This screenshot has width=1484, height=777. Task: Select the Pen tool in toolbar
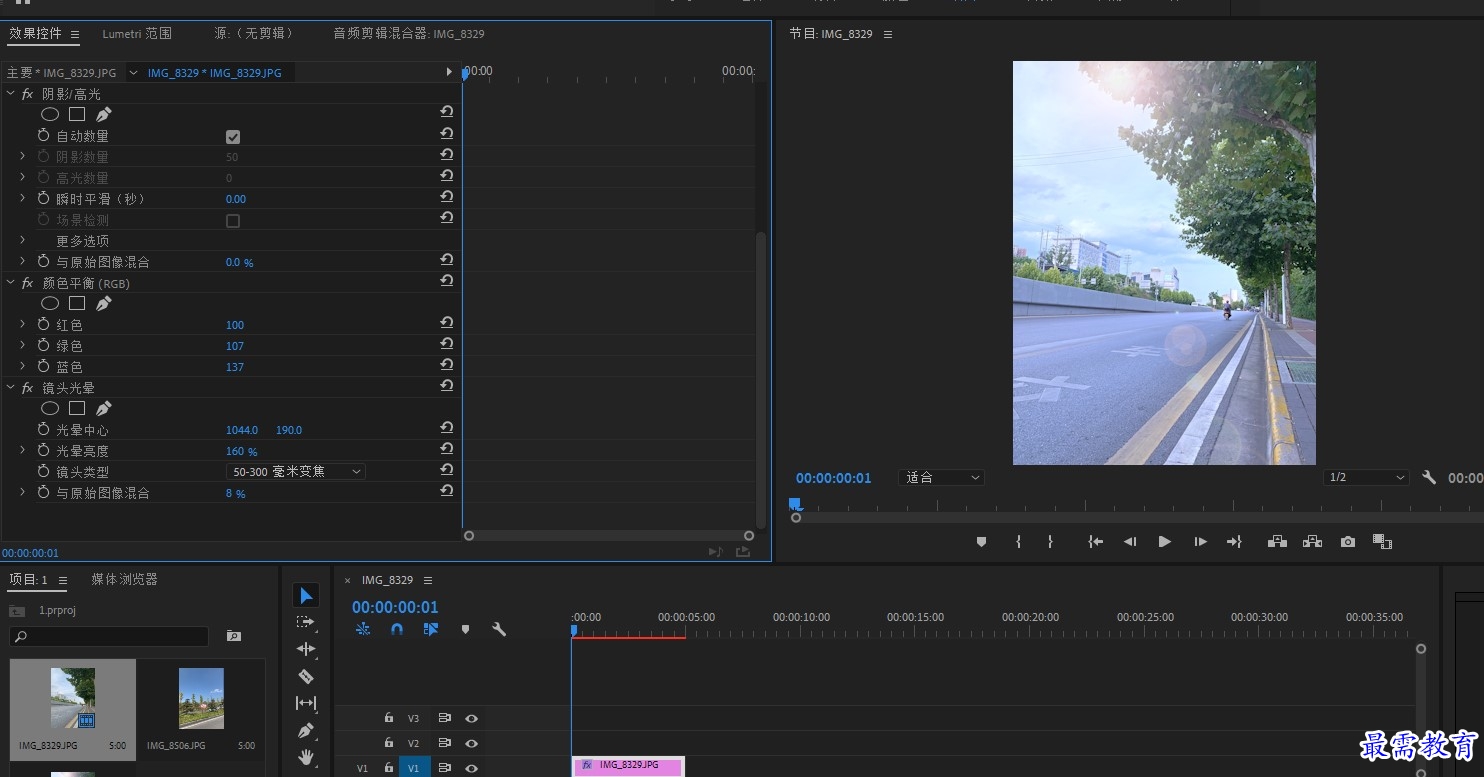[x=306, y=730]
